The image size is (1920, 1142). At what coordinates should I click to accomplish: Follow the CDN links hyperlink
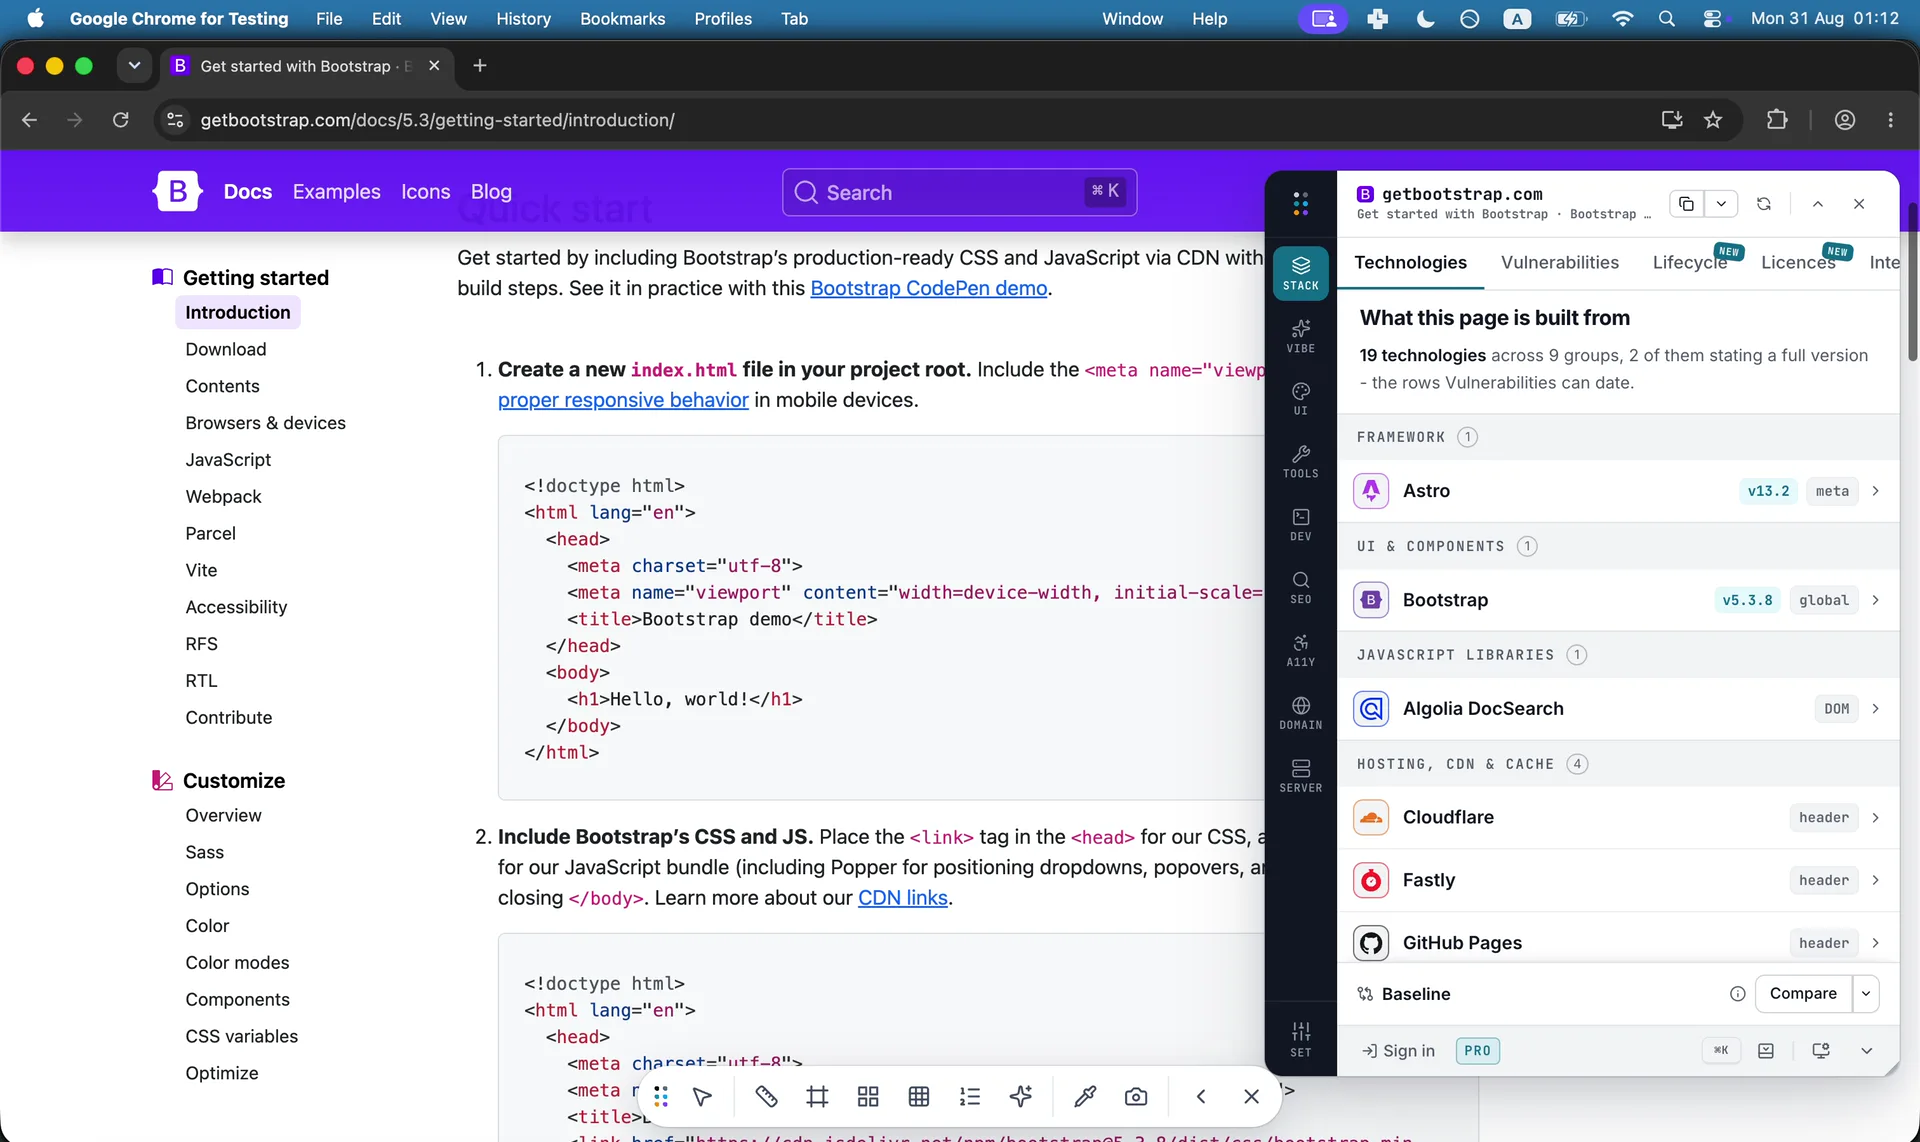click(x=903, y=898)
